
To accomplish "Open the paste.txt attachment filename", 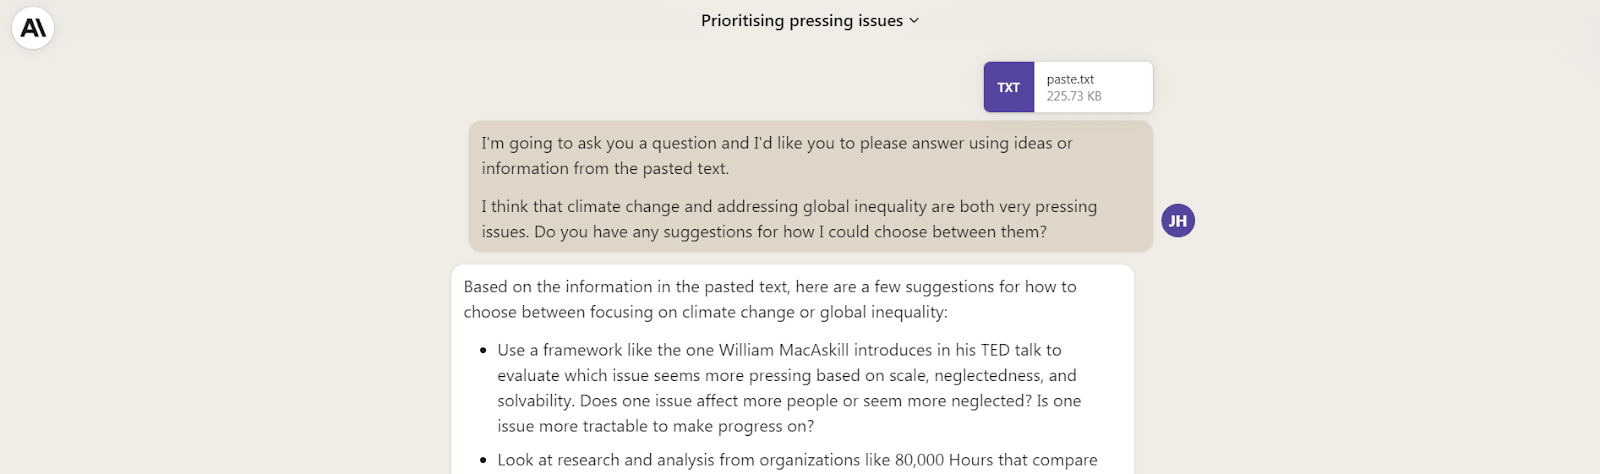I will coord(1070,79).
